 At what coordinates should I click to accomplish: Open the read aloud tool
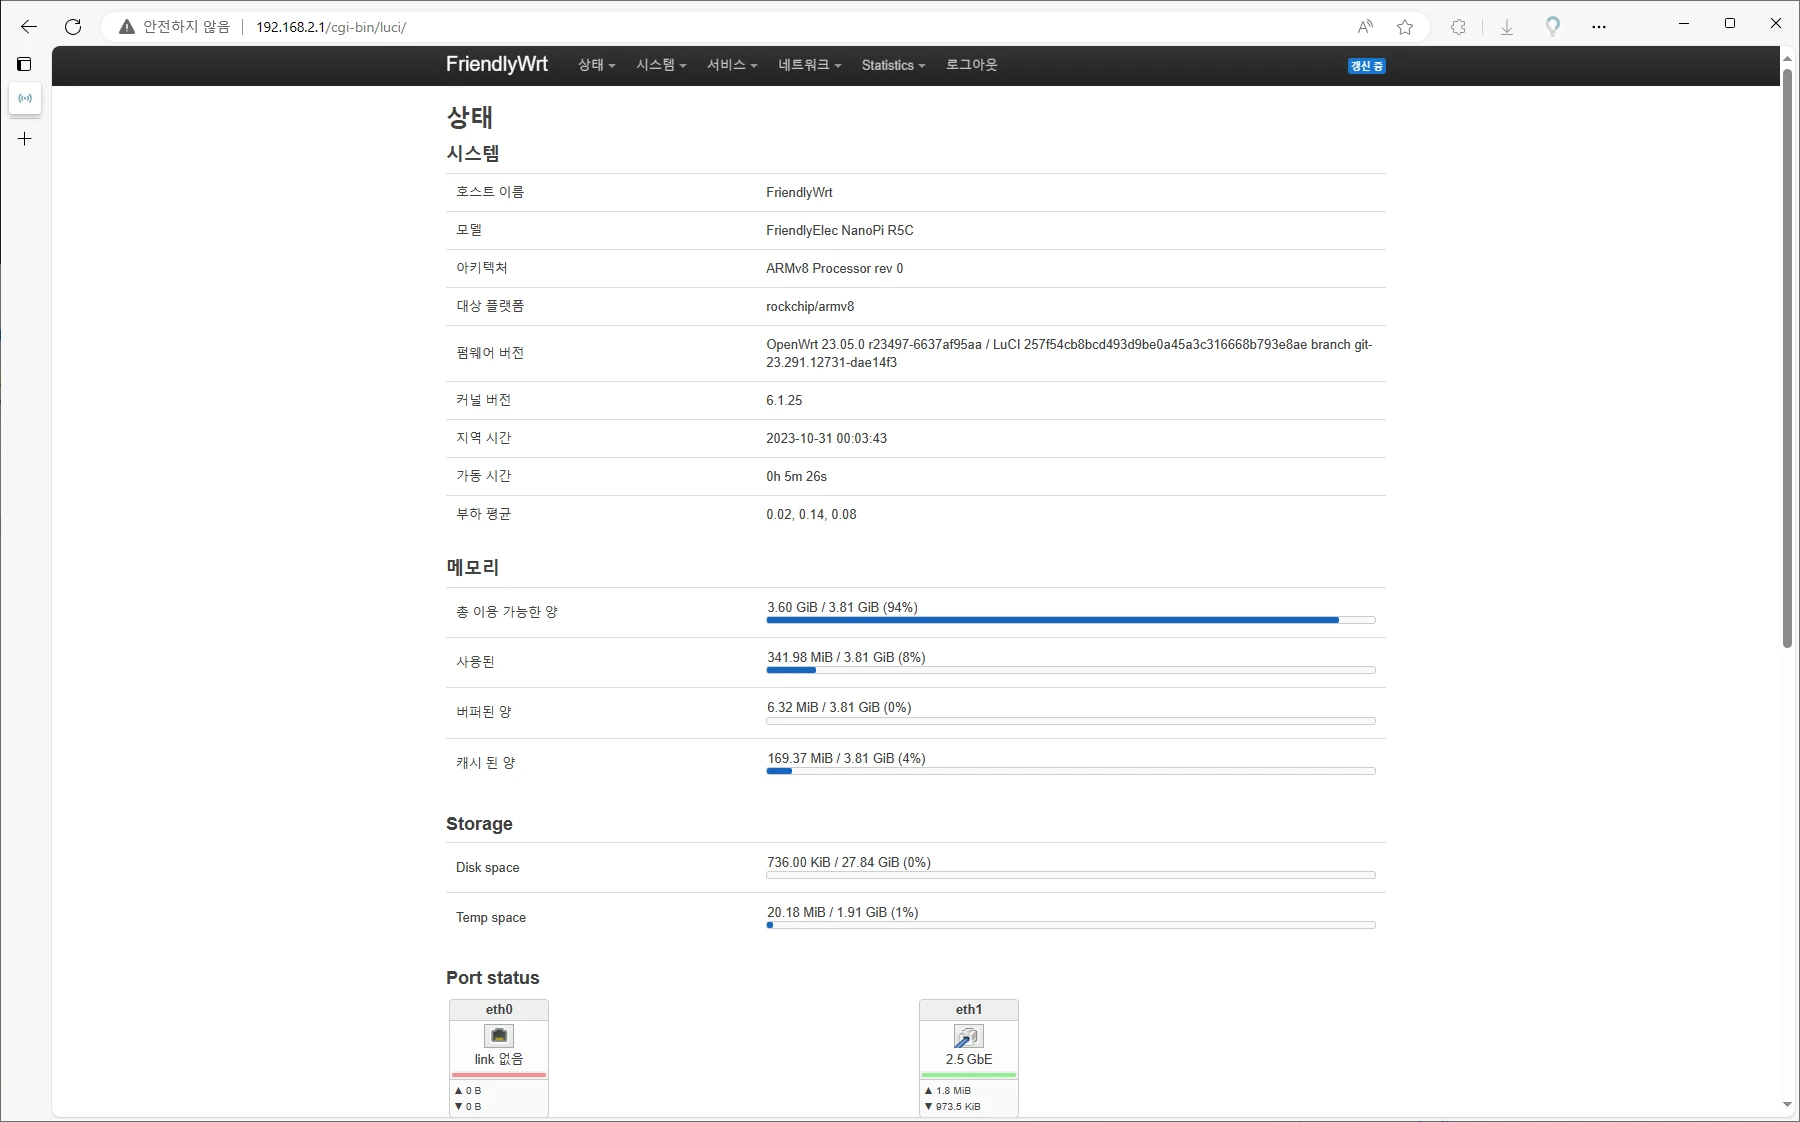click(1365, 27)
